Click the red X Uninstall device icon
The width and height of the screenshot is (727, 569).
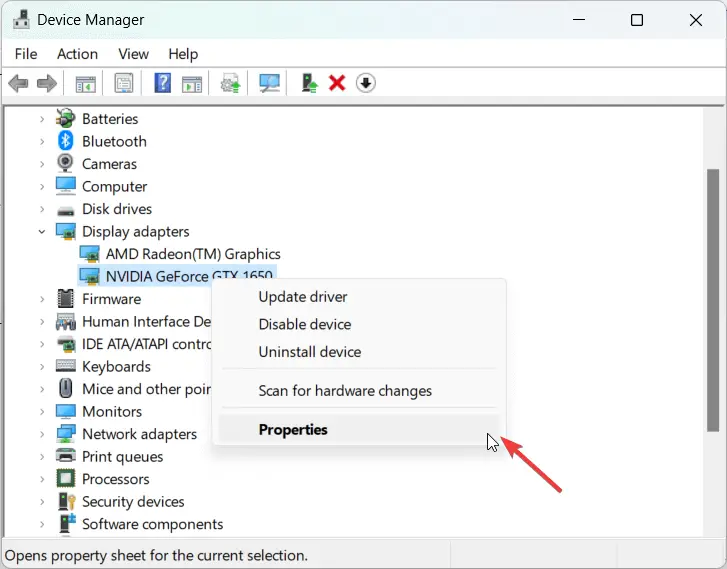(x=337, y=83)
